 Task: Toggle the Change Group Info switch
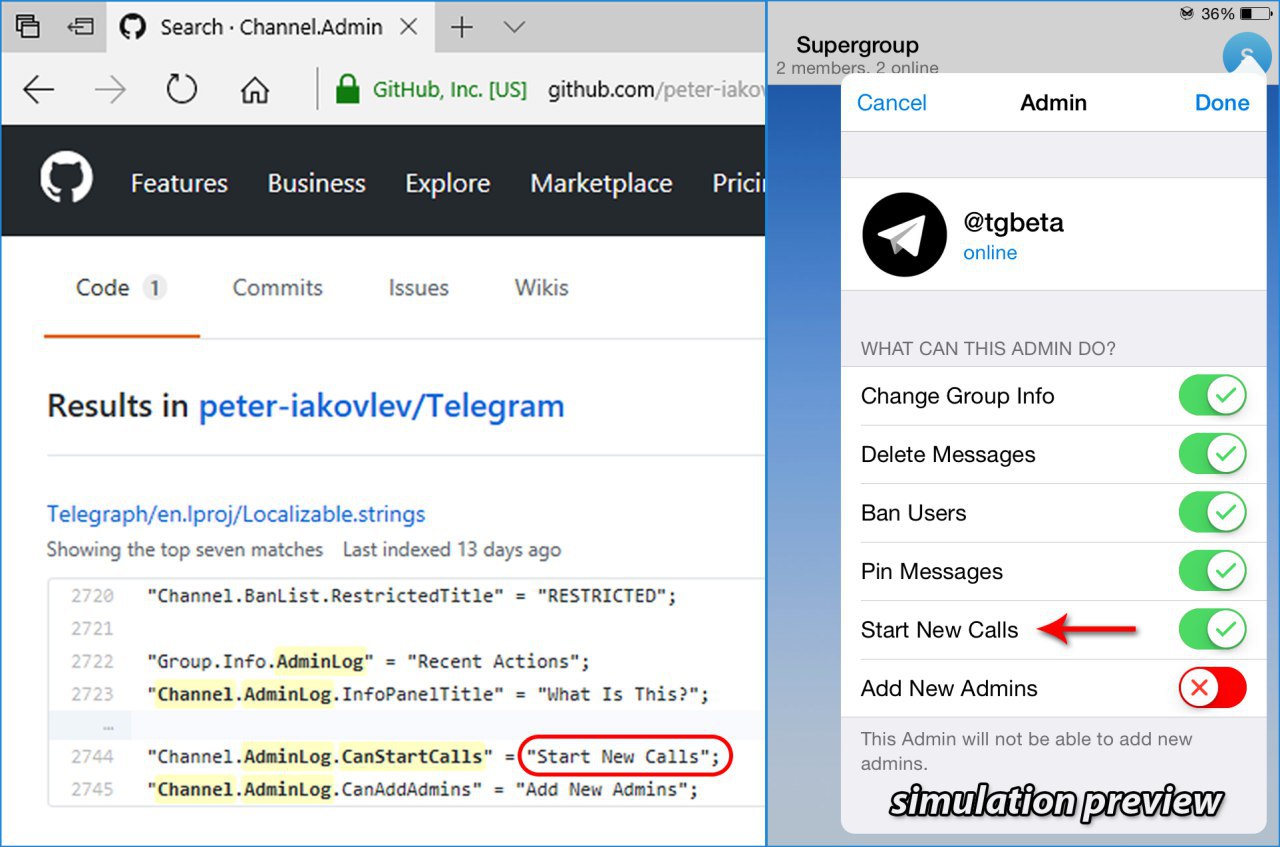(x=1212, y=396)
